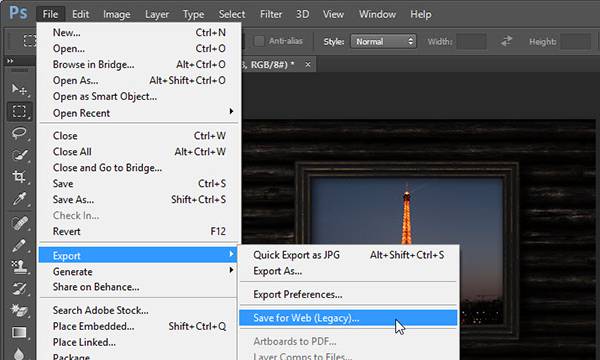Open the Style dropdown showing Normal

[383, 41]
